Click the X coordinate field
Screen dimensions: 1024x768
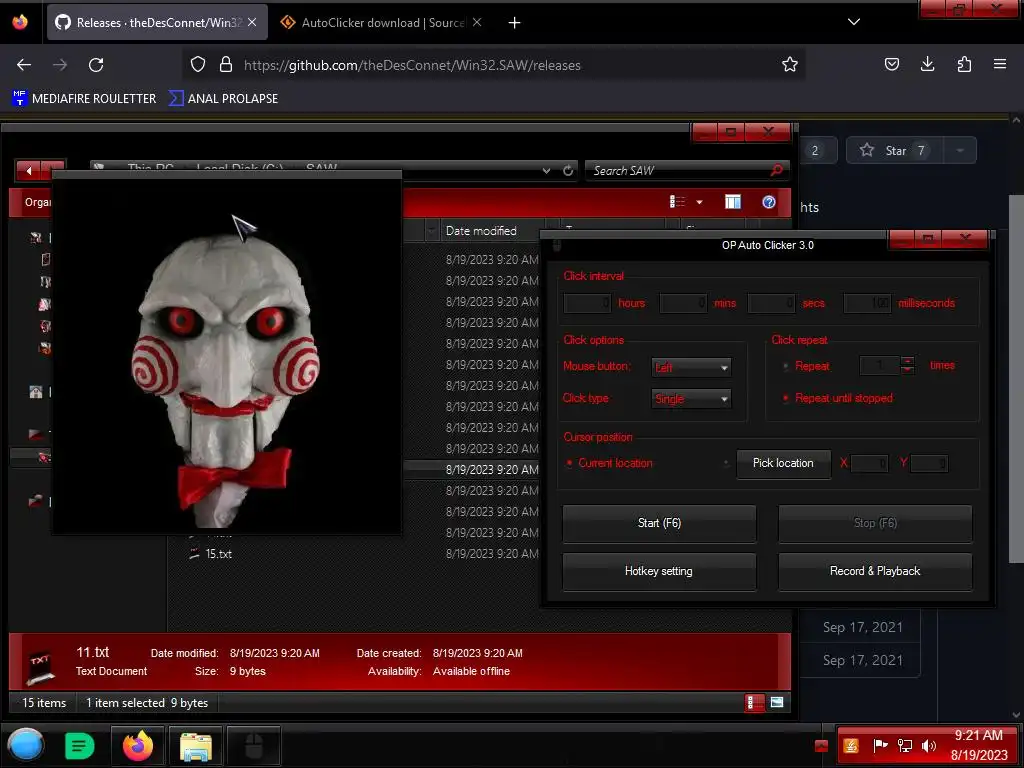pyautogui.click(x=869, y=464)
